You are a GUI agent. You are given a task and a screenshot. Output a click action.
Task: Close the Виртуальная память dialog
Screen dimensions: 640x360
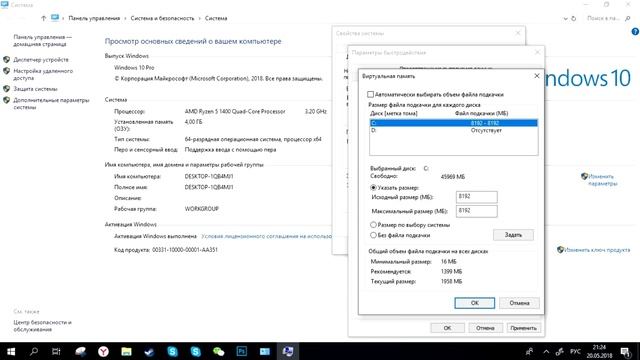(537, 76)
